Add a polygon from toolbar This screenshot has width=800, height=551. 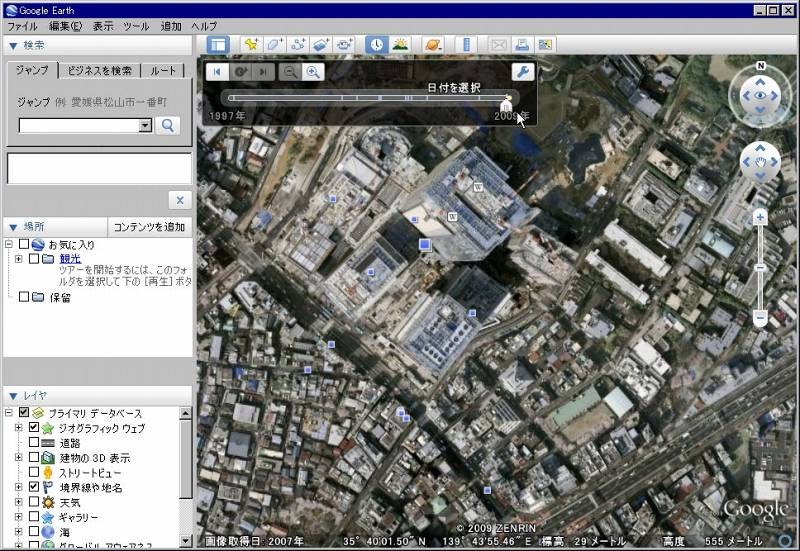274,45
